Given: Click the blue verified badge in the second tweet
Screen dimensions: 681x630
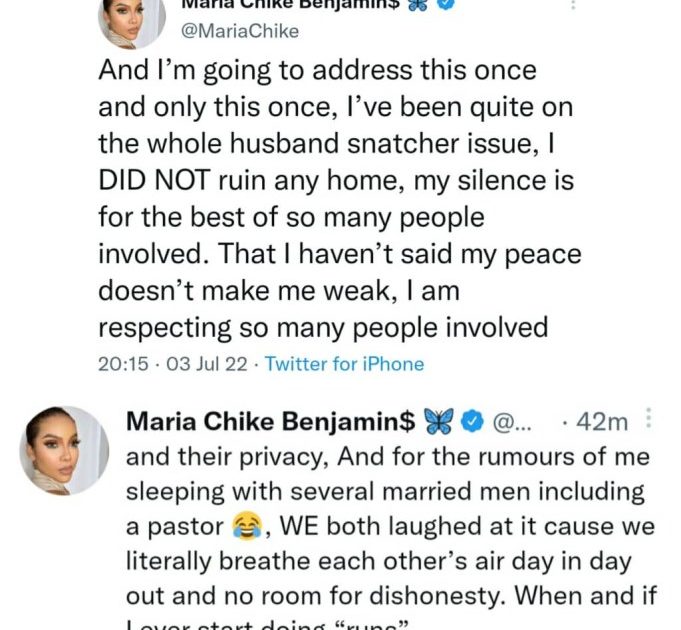Looking at the screenshot, I should pos(472,422).
